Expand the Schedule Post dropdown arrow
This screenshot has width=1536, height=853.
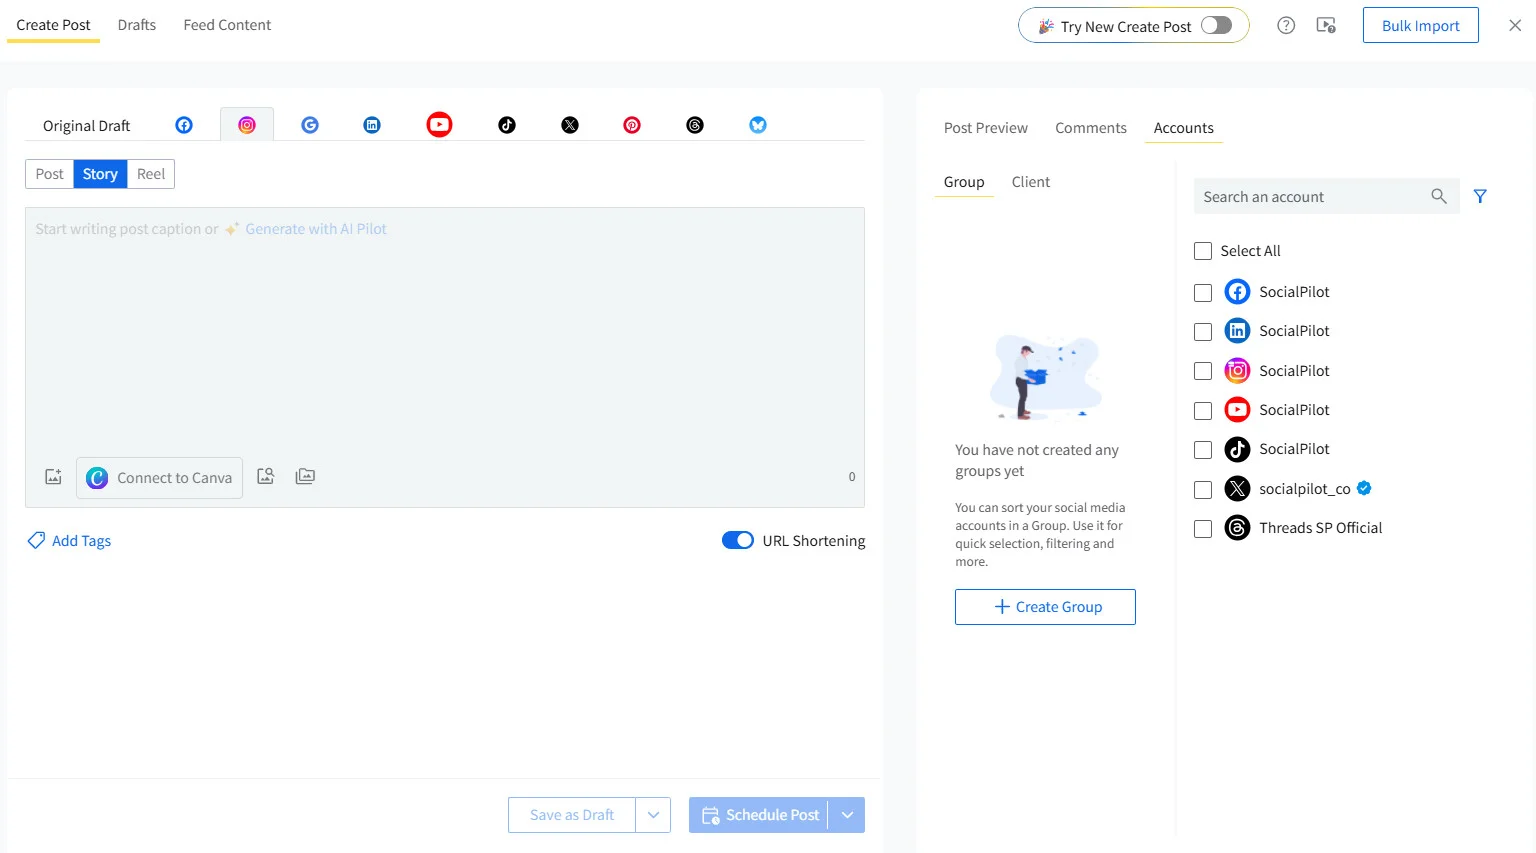[x=847, y=815]
